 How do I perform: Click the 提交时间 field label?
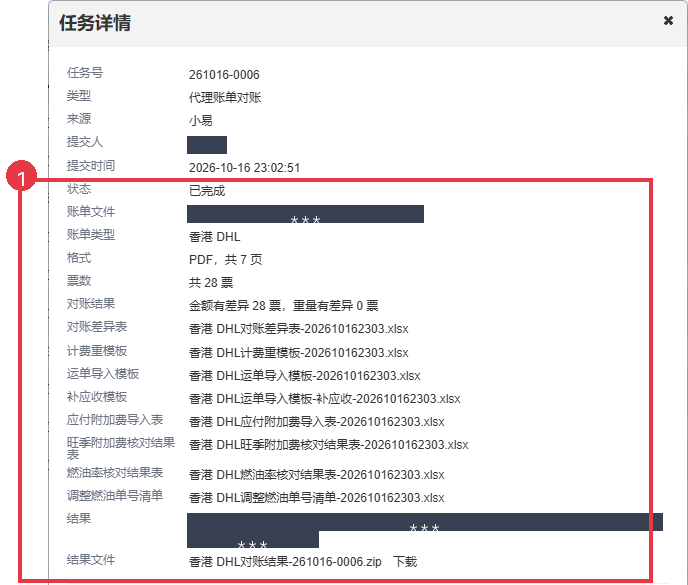point(91,165)
